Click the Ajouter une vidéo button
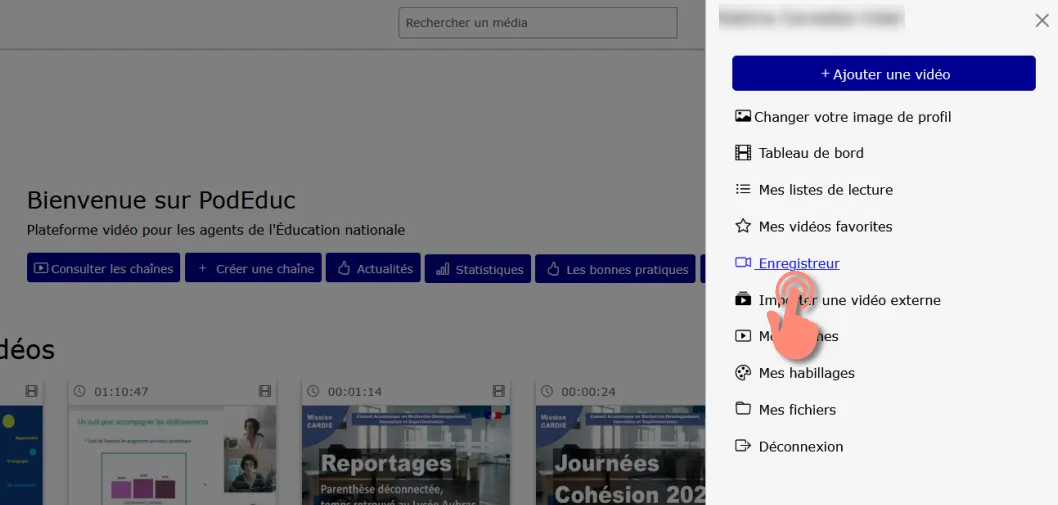Viewport: 1058px width, 505px height. (883, 74)
